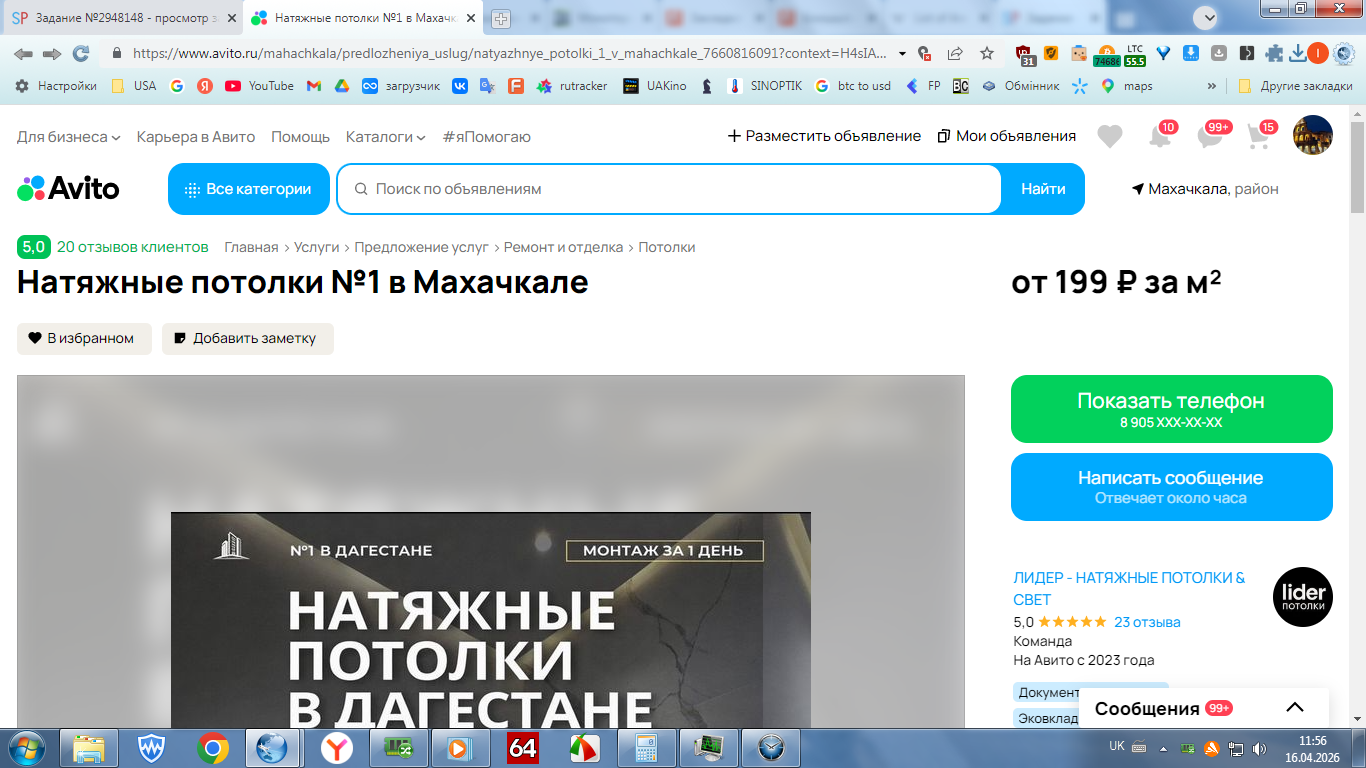
Task: Open the Bitcoin price extension icon
Action: click(1106, 55)
